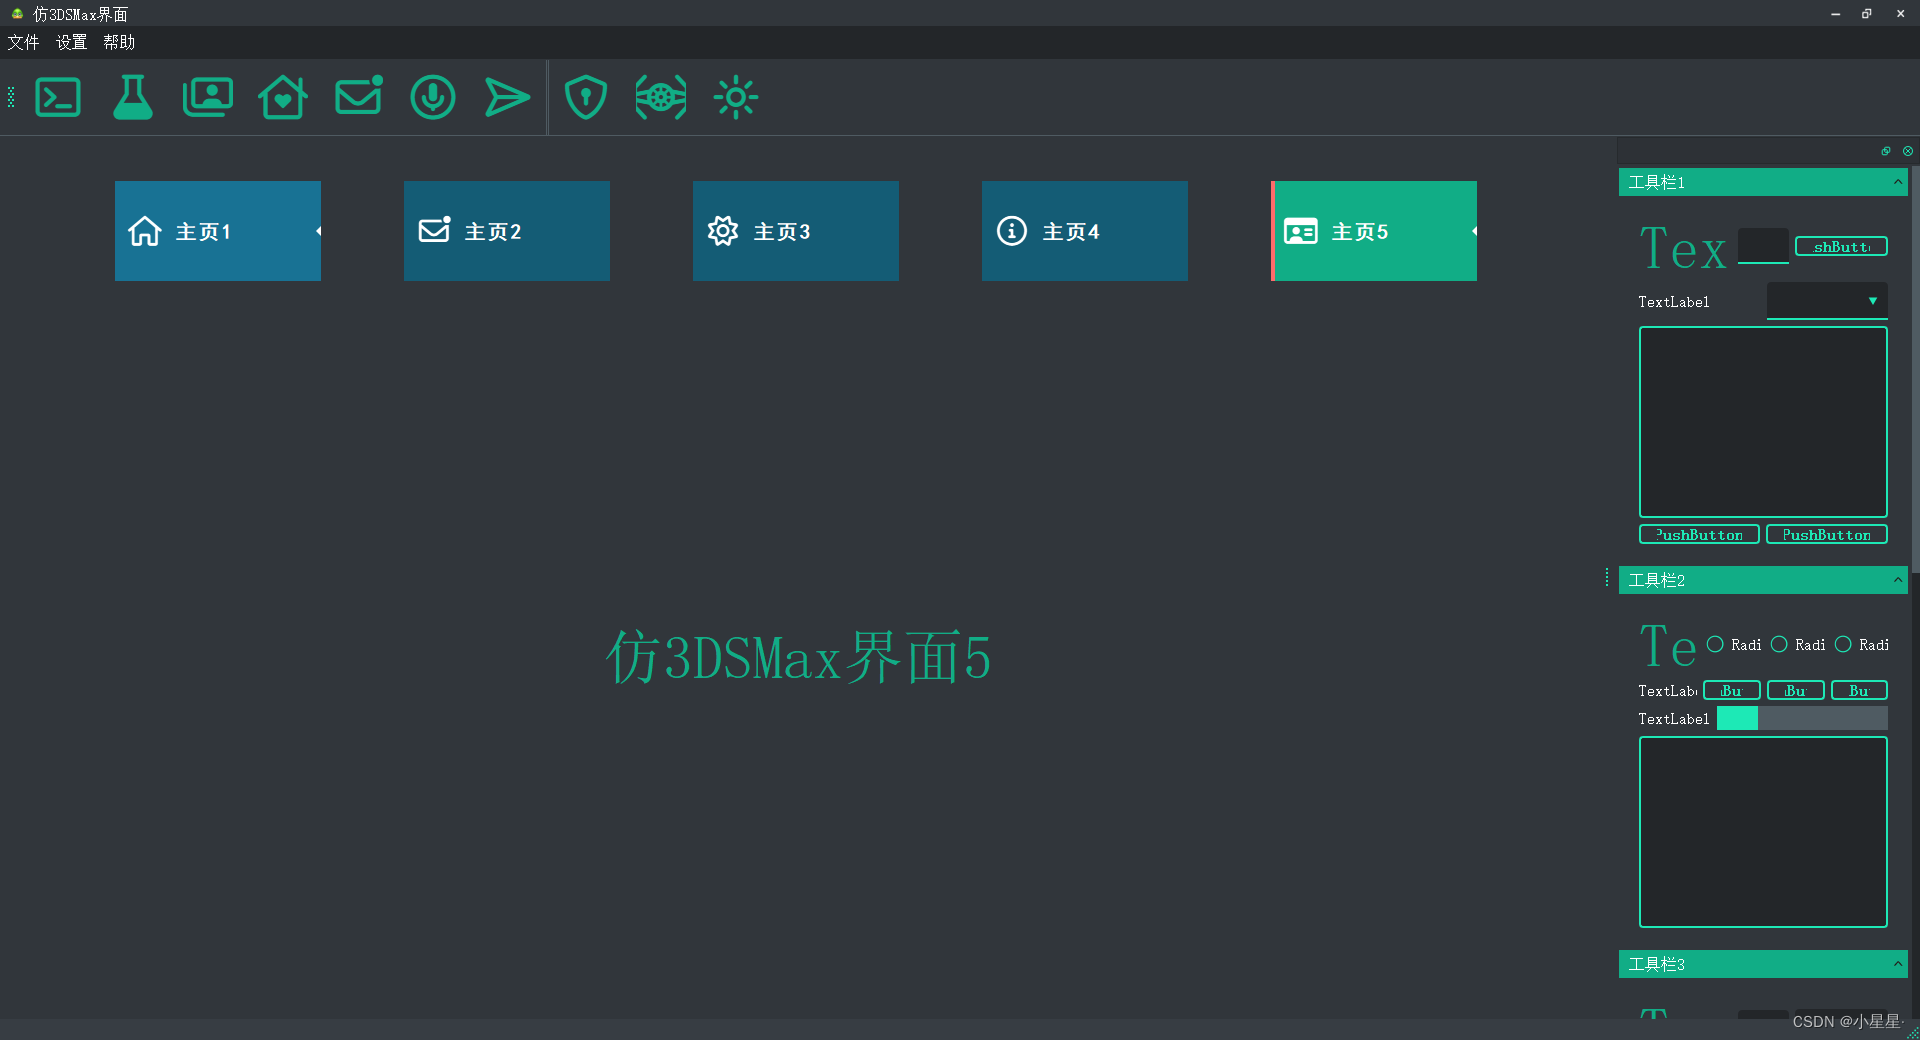The image size is (1920, 1040).
Task: Click the home with heart toolbar icon
Action: (283, 97)
